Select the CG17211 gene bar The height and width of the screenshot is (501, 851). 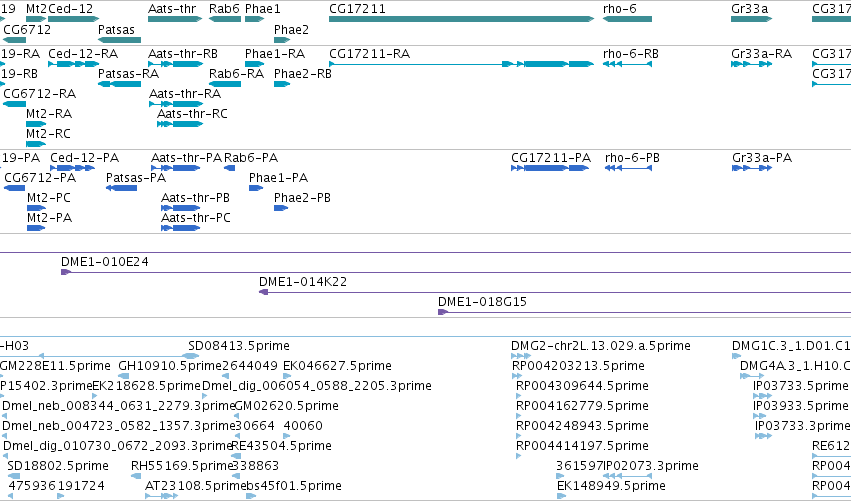click(x=461, y=19)
